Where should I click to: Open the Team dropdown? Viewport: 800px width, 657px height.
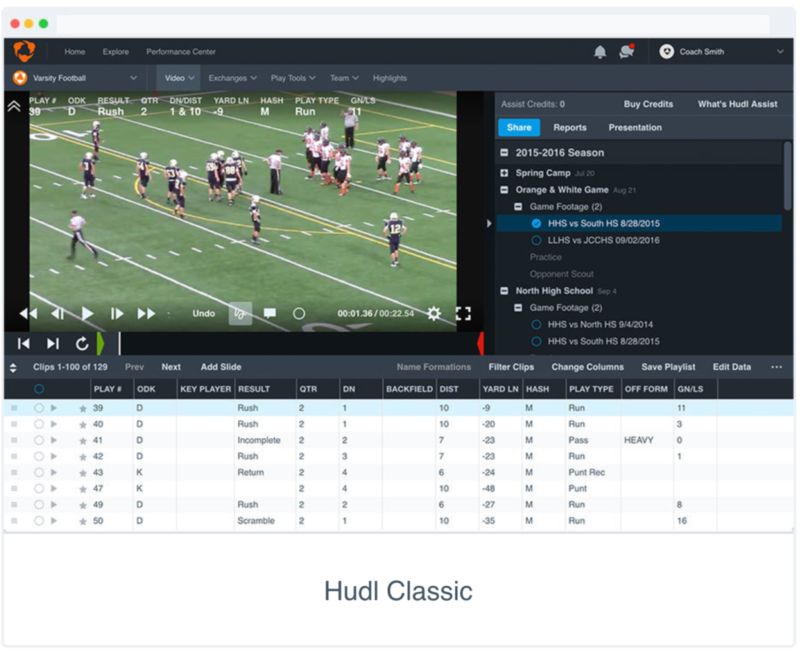[344, 78]
